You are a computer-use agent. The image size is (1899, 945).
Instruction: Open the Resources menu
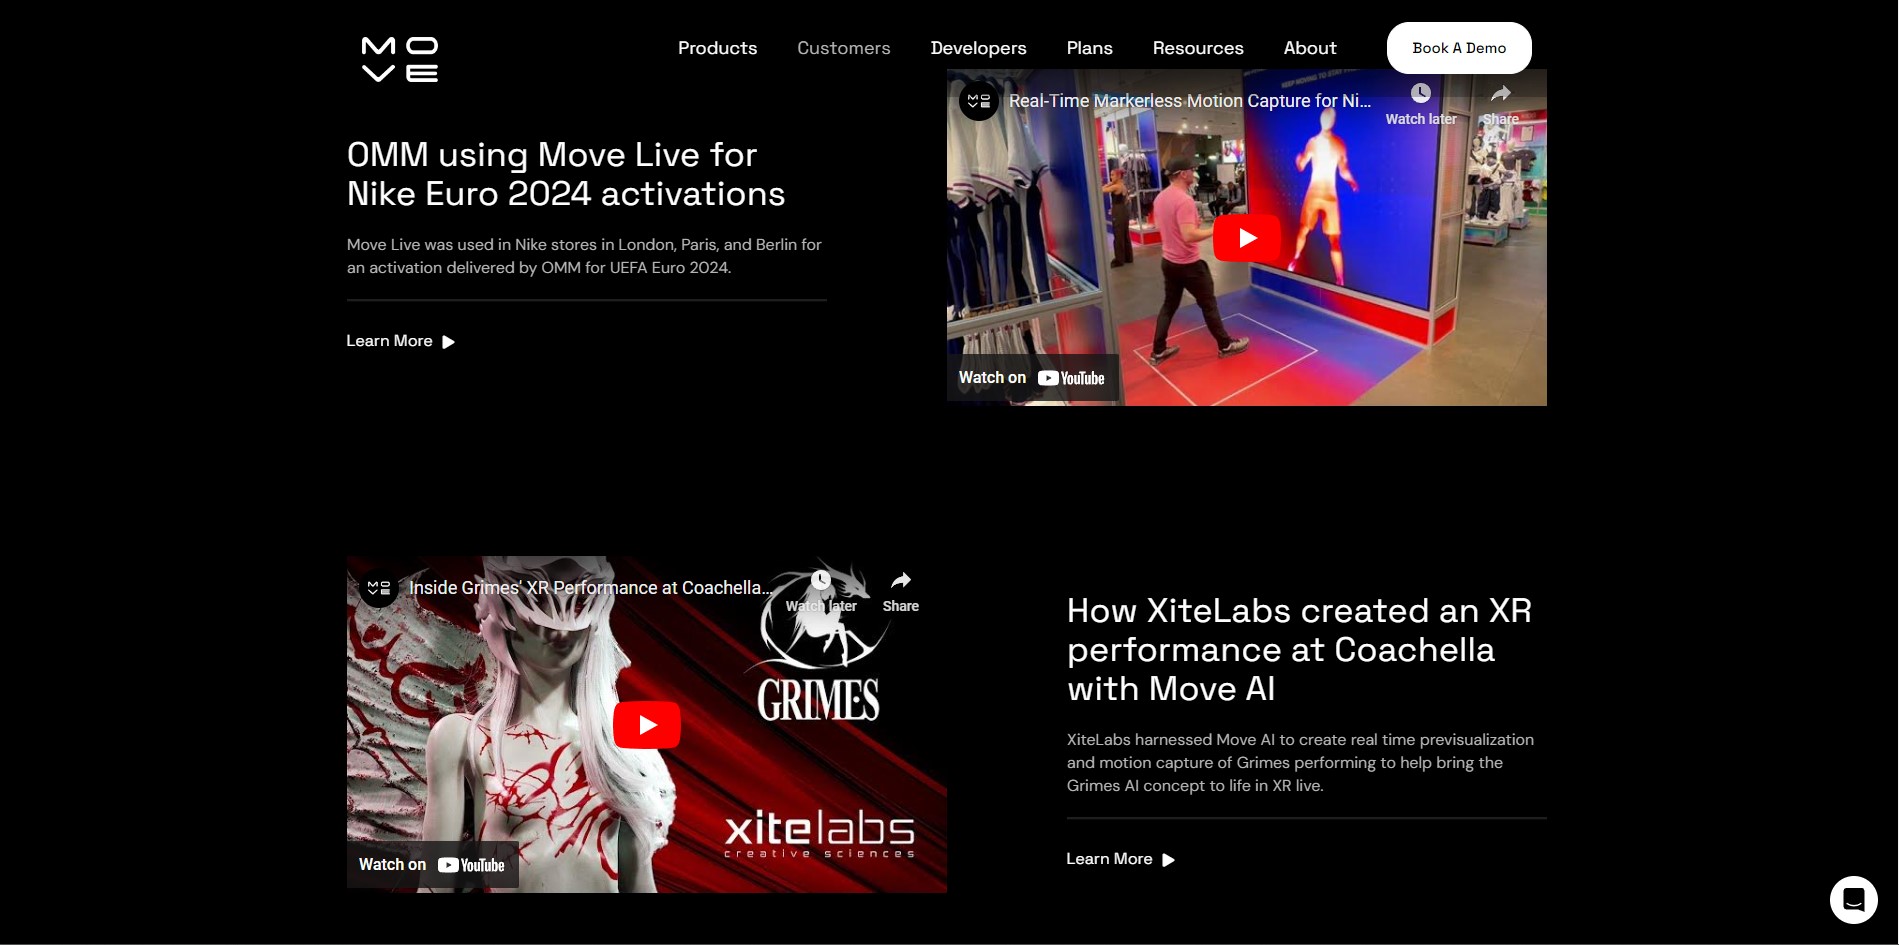[x=1198, y=48]
